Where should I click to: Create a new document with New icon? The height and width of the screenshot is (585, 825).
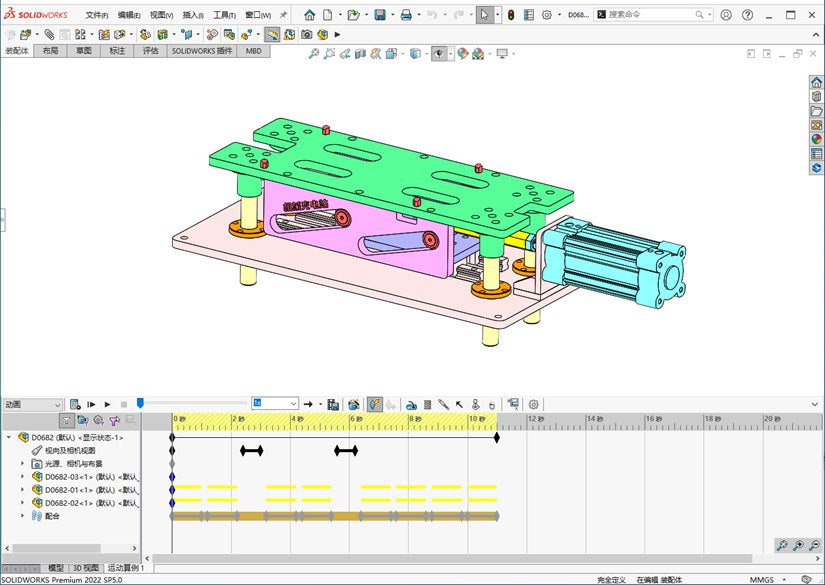click(328, 15)
